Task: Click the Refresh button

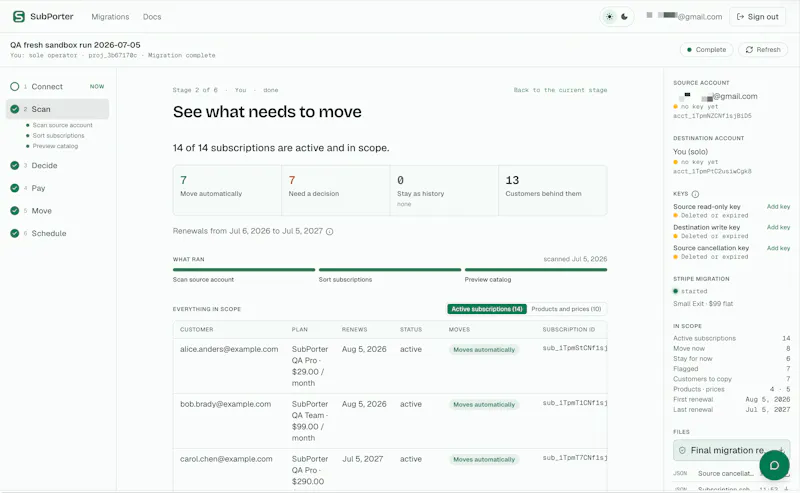Action: coord(763,50)
